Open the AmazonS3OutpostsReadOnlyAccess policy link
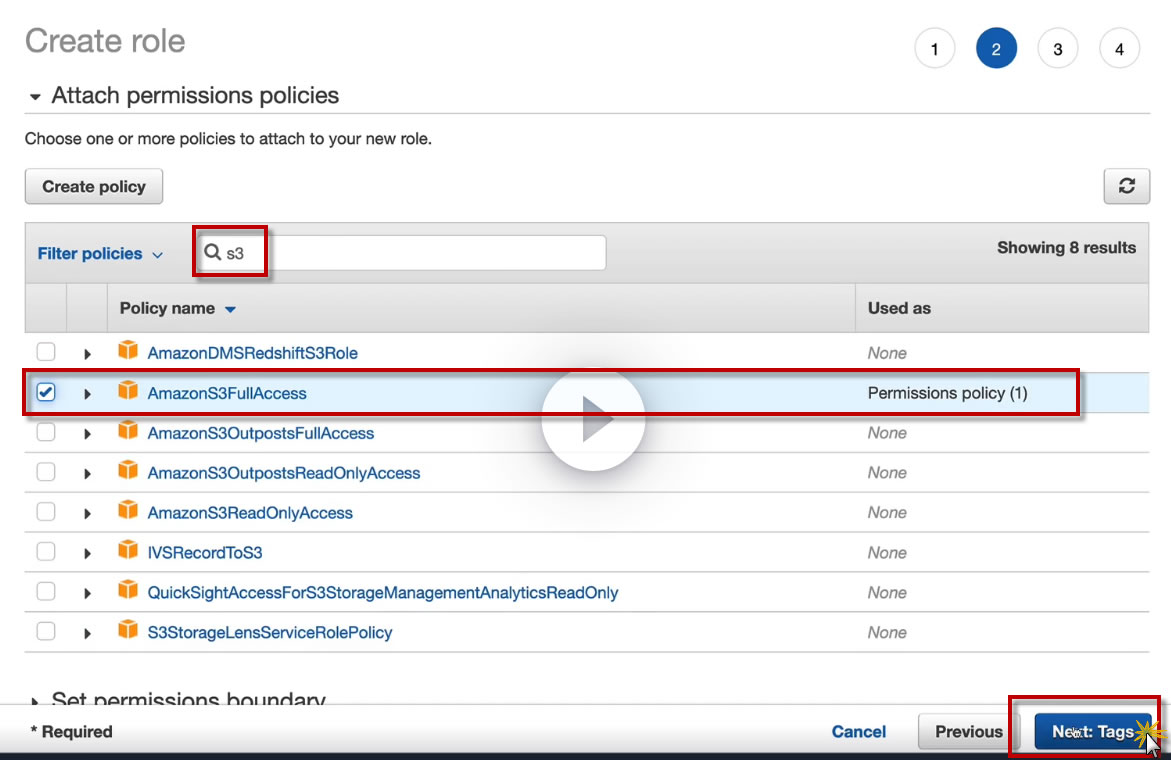This screenshot has height=760, width=1171. pyautogui.click(x=284, y=473)
